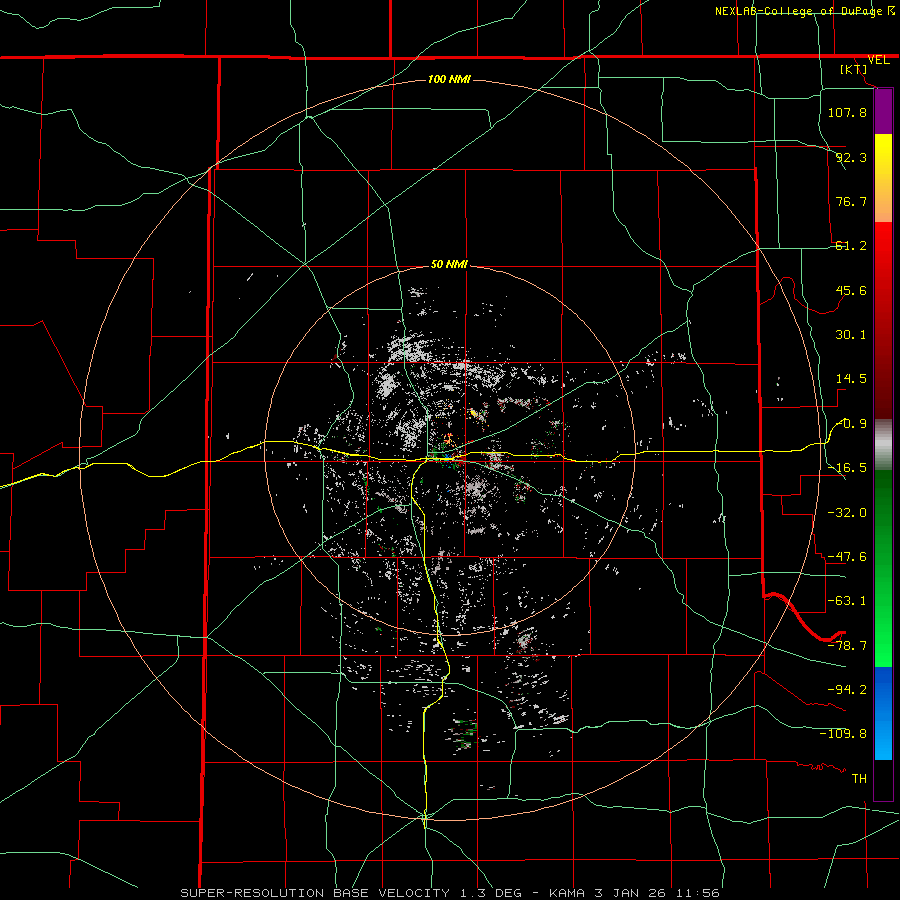This screenshot has width=900, height=900.
Task: Click the -32.0 velocity scale value
Action: [847, 512]
